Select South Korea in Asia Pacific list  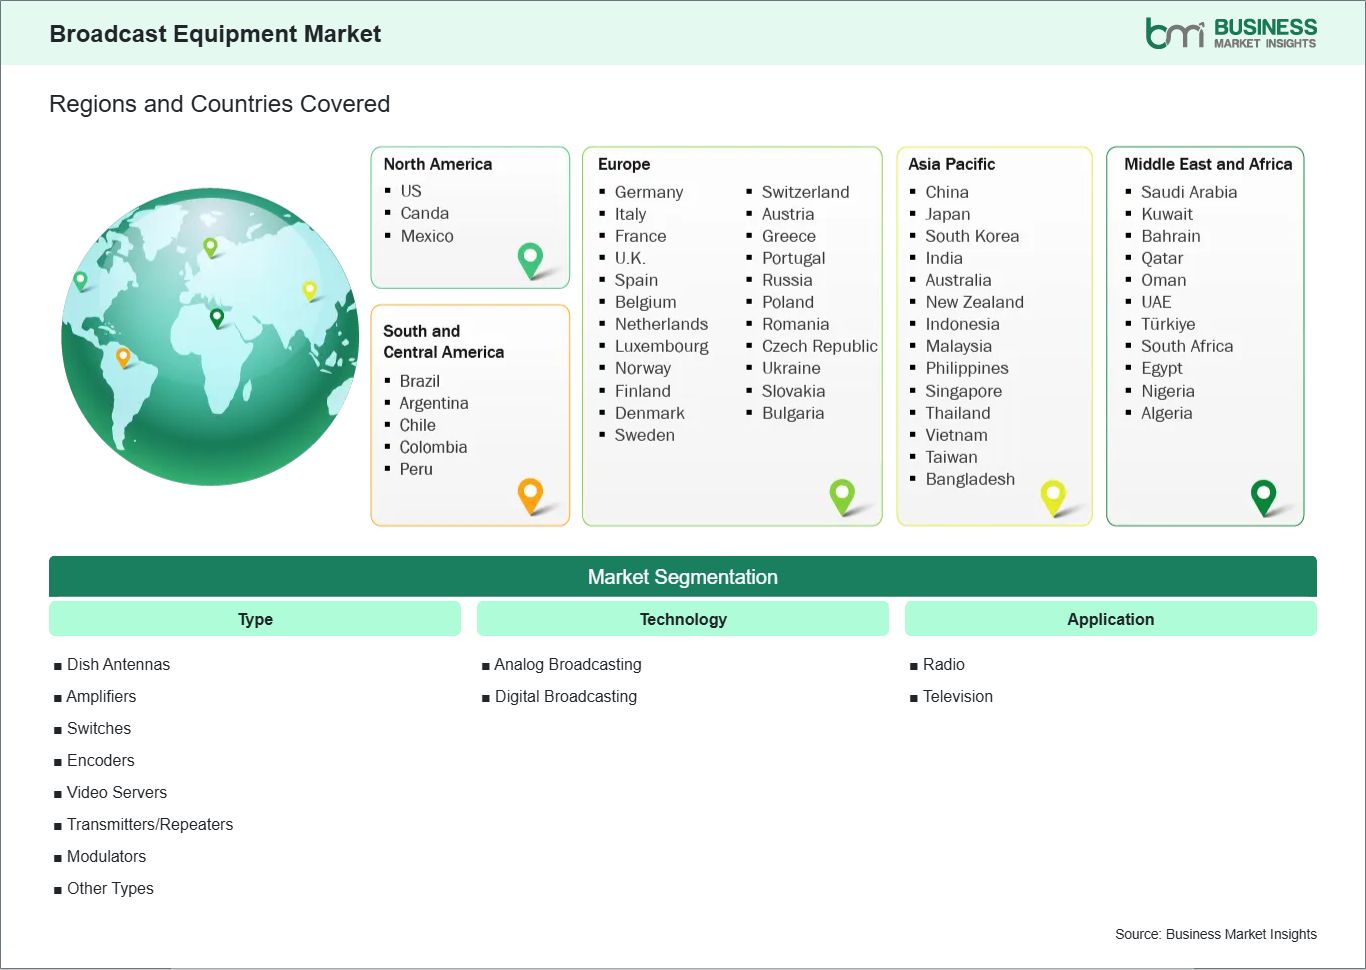coord(971,236)
